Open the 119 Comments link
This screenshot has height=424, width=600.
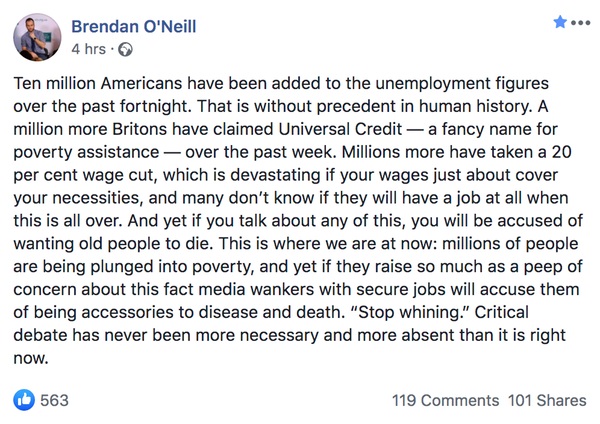(x=445, y=401)
